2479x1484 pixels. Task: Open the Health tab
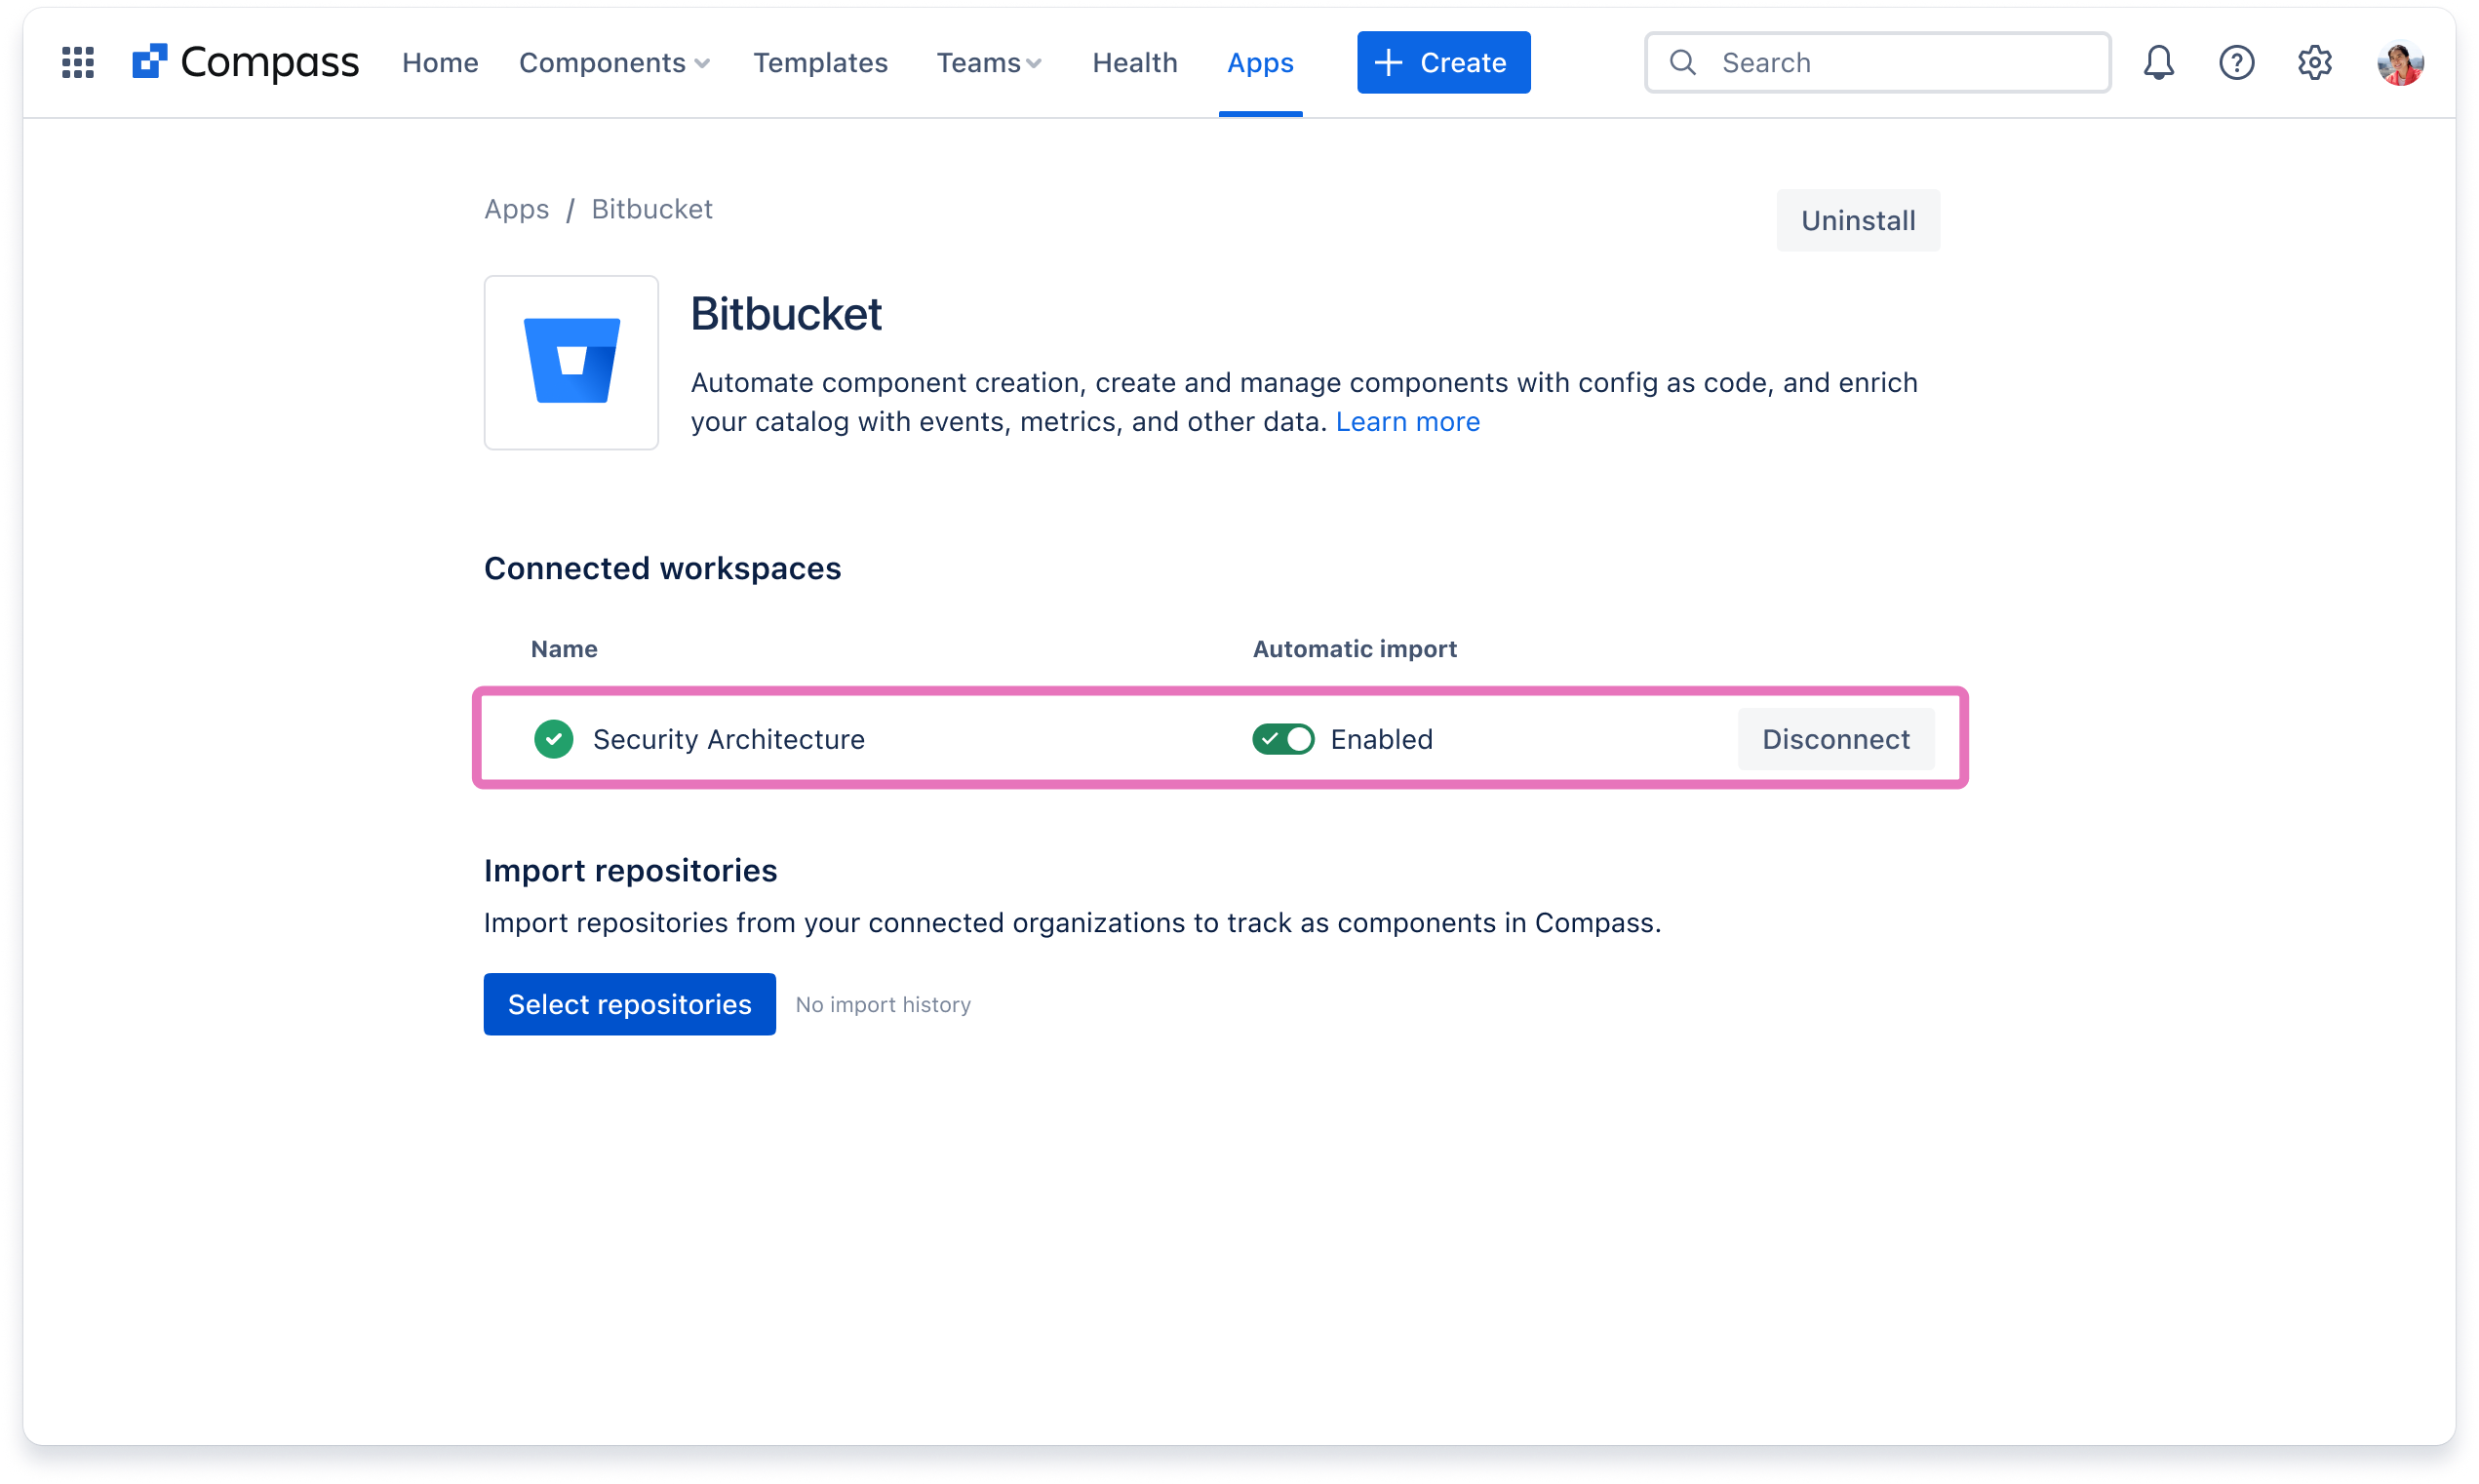coord(1134,61)
